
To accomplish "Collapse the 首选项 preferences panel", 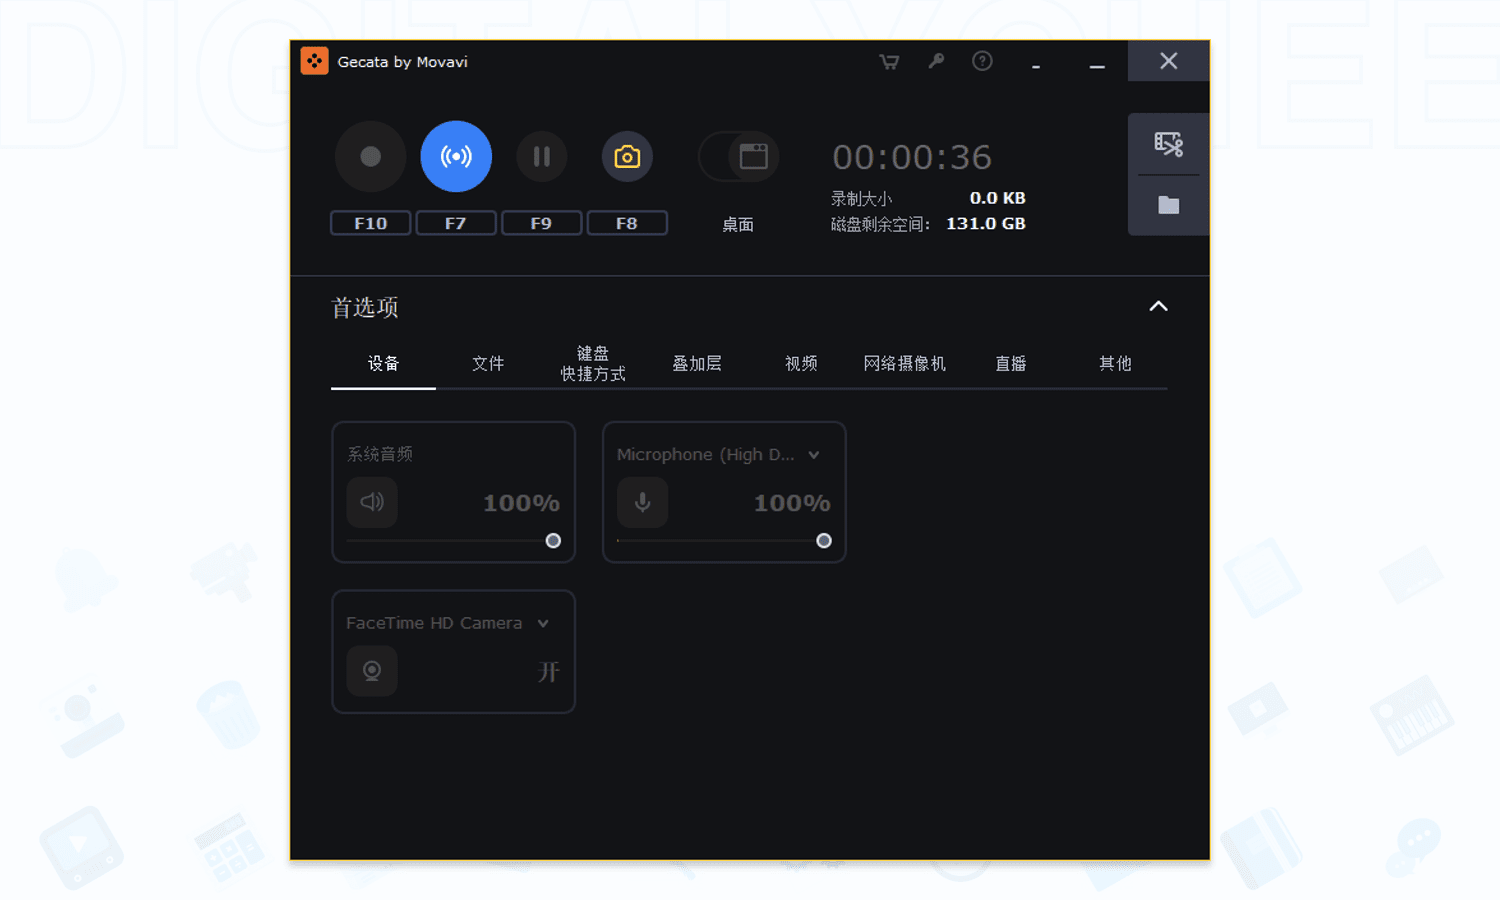I will coord(1158,307).
